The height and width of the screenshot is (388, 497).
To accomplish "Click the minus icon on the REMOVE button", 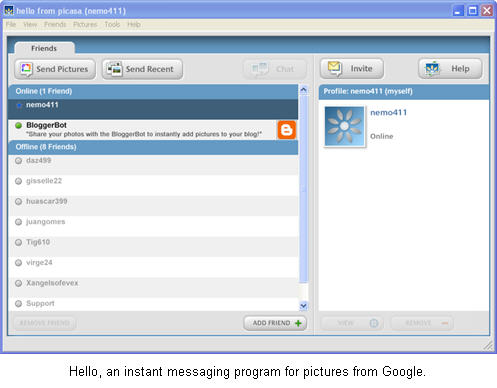I will [445, 323].
